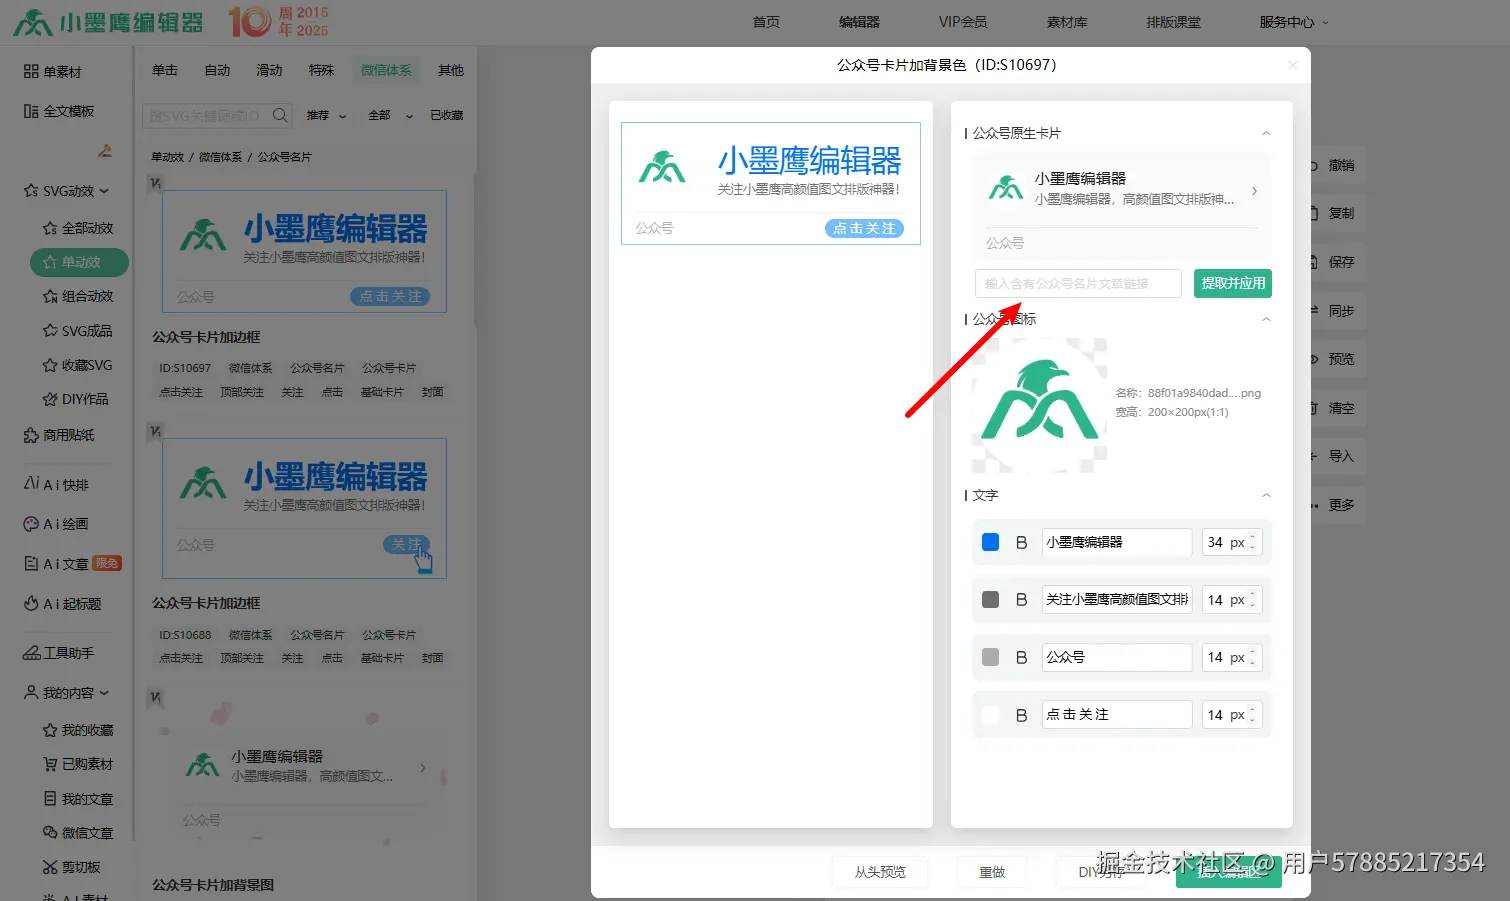Click the 重做 button
The height and width of the screenshot is (901, 1510).
pos(992,872)
